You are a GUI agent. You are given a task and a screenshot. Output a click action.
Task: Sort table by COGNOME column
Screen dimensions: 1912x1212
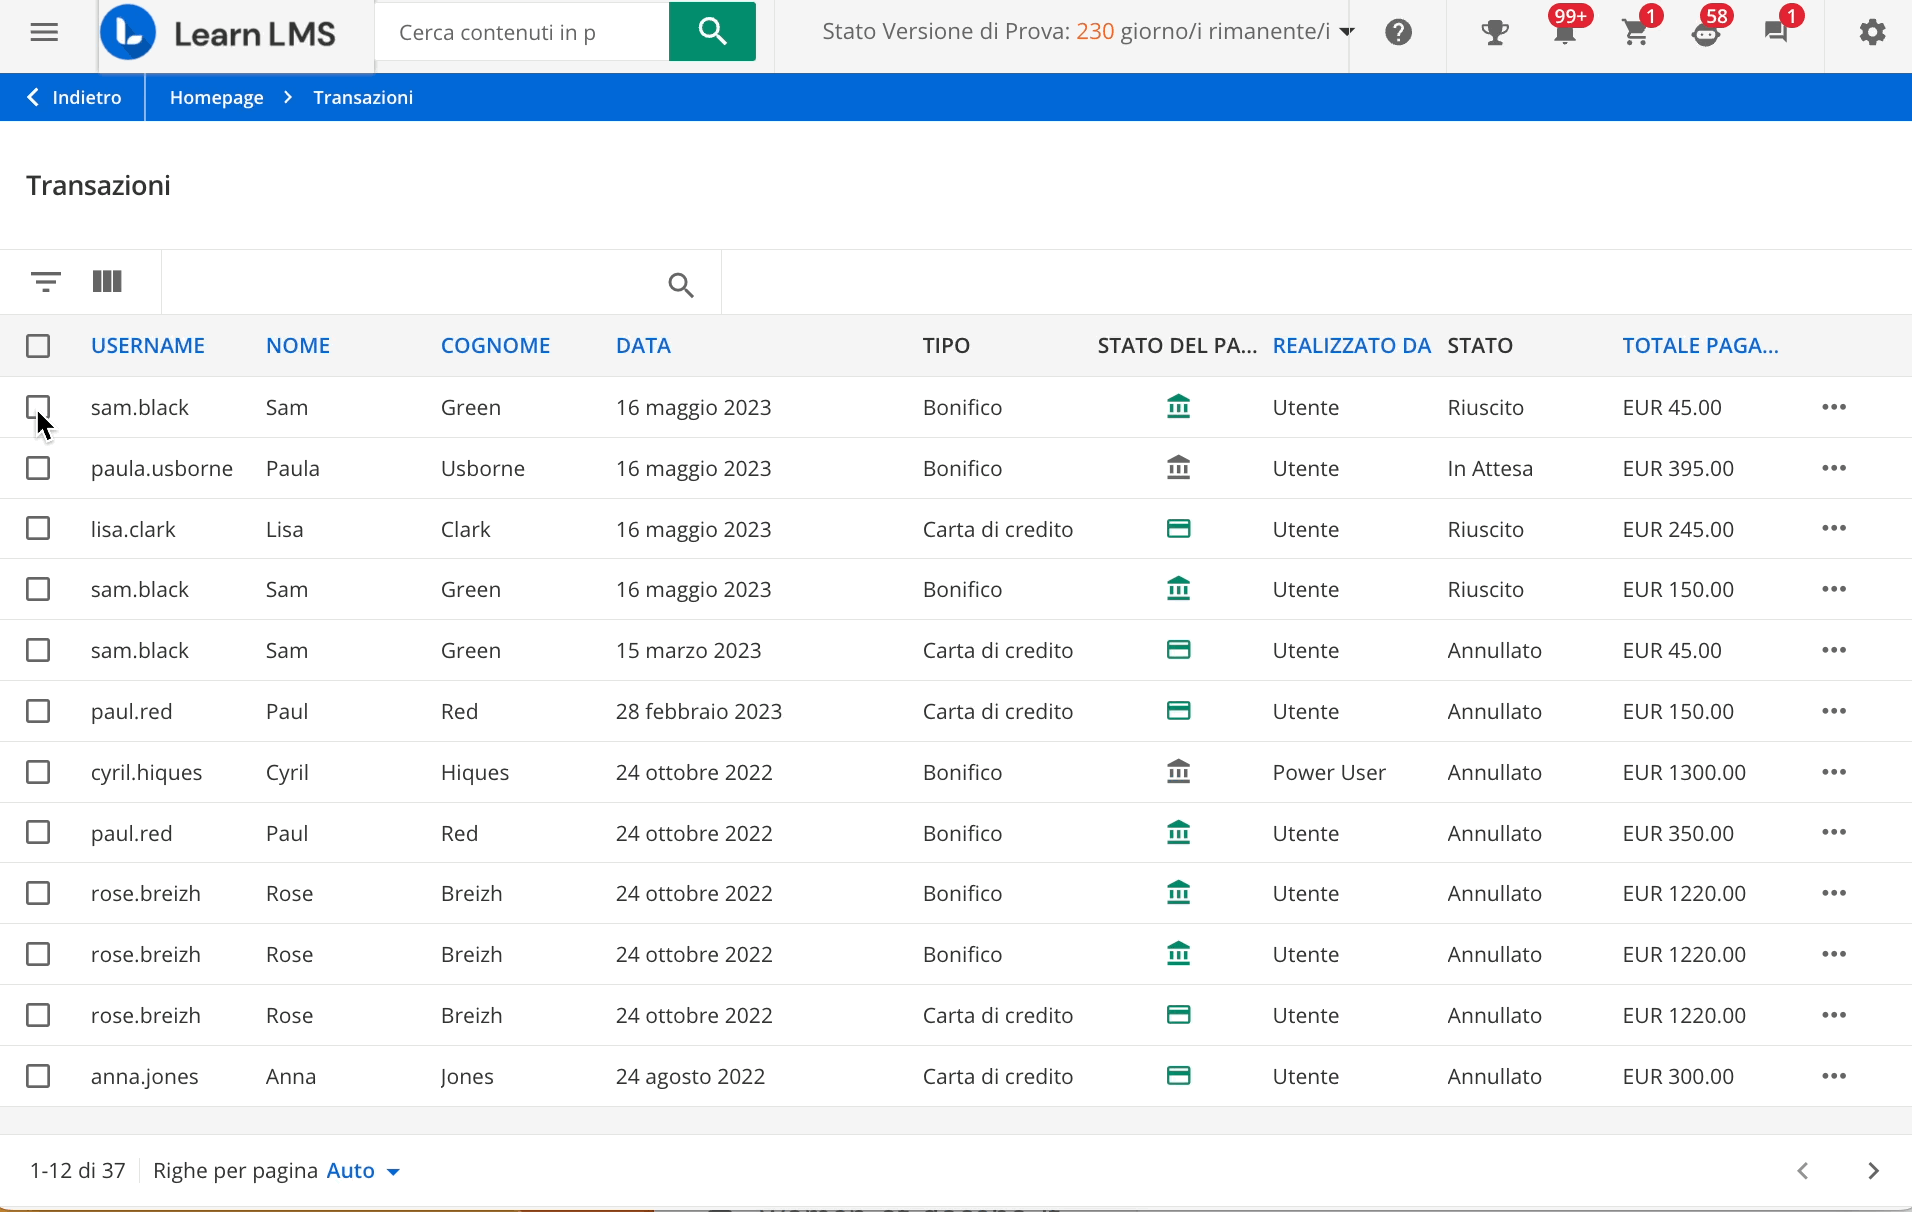click(x=496, y=346)
